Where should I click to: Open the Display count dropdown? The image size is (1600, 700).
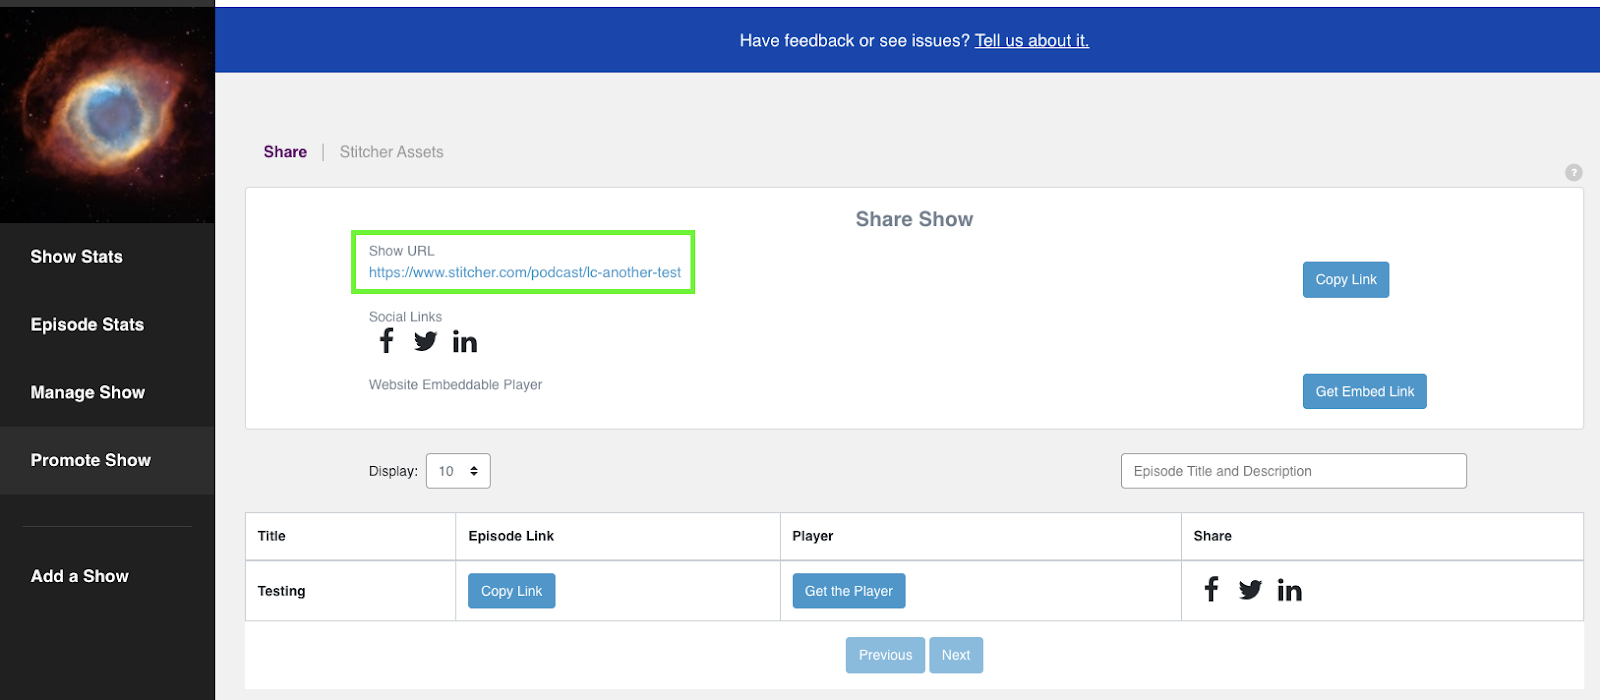click(458, 471)
